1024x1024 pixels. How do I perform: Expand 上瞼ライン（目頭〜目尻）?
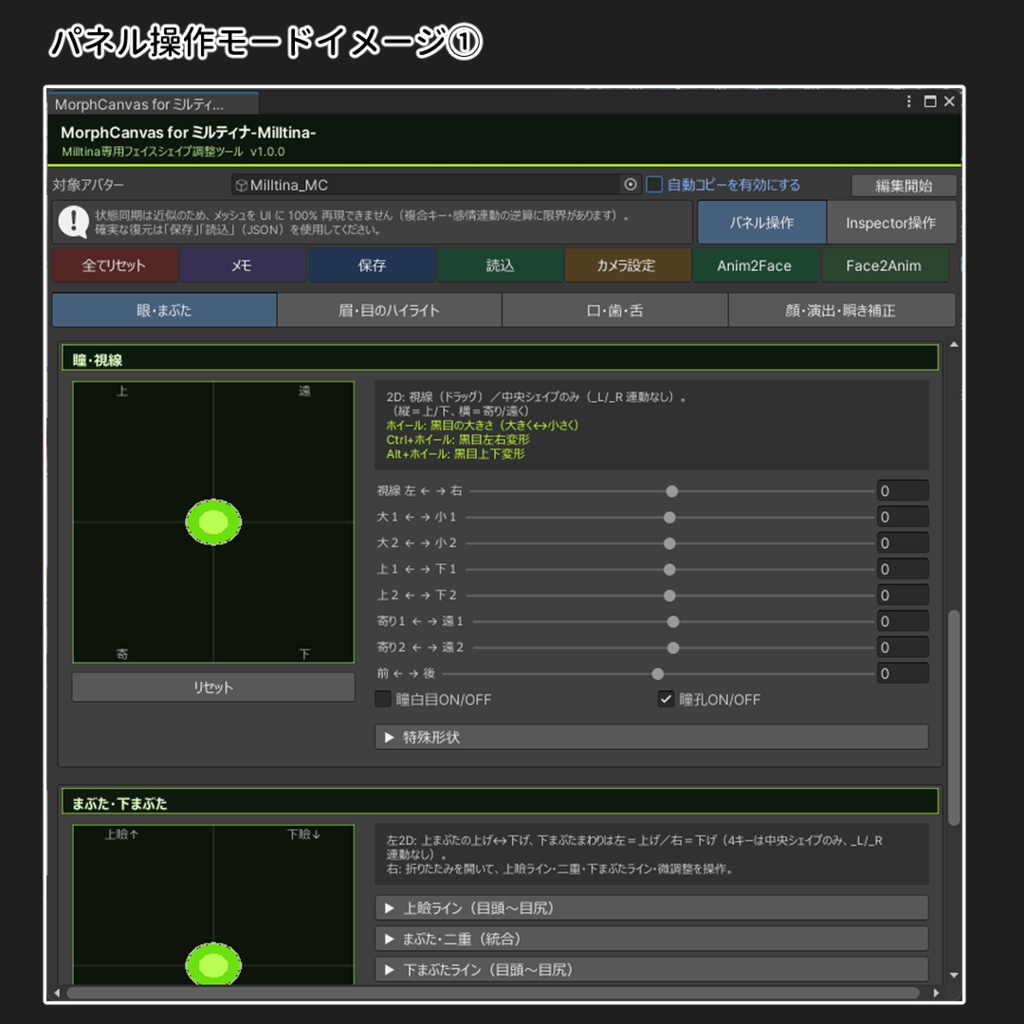click(x=390, y=908)
